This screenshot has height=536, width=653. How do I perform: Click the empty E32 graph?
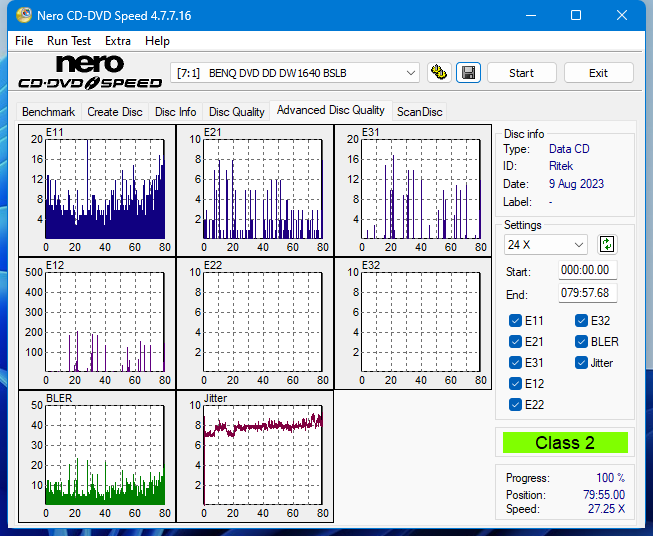413,324
